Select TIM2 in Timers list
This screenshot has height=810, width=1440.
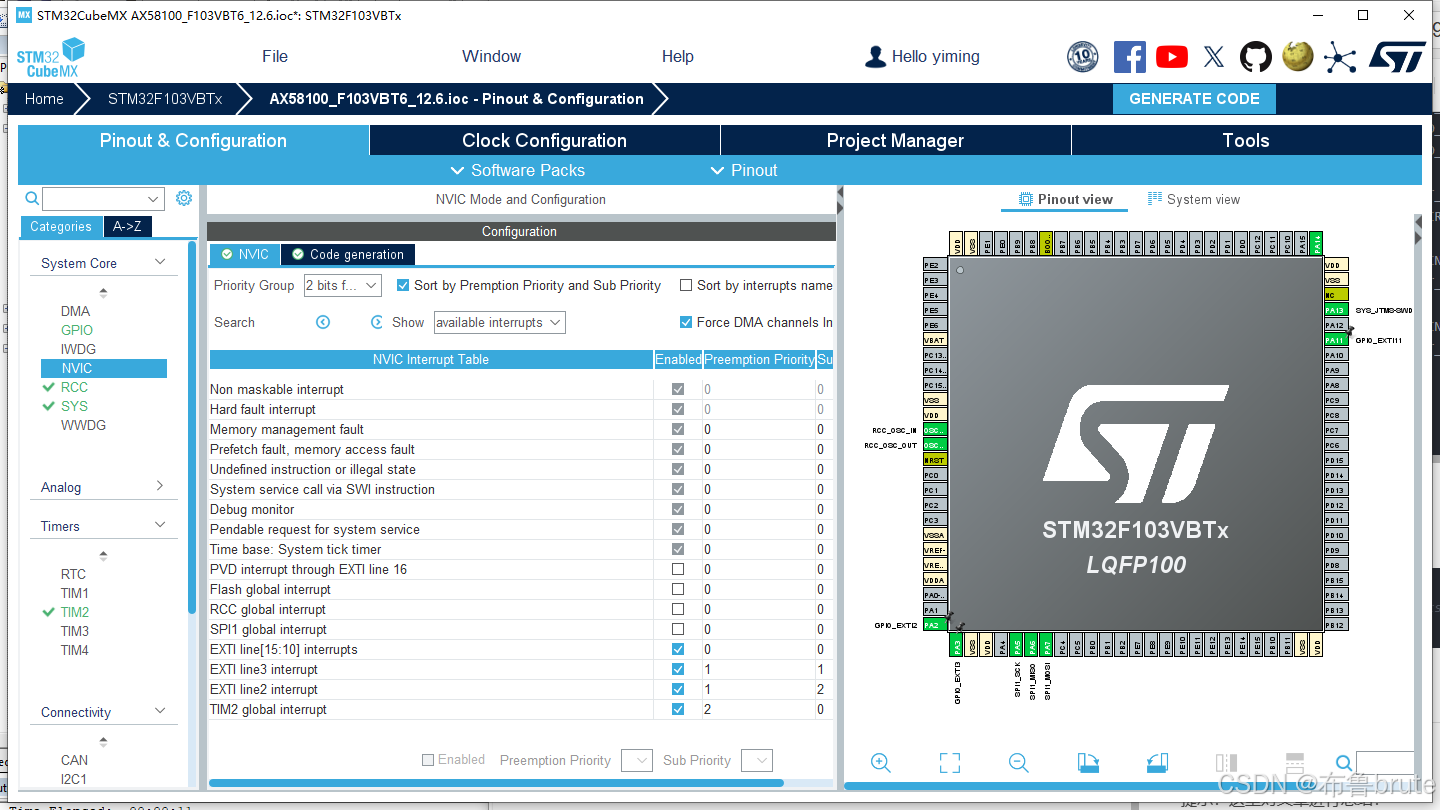click(75, 612)
